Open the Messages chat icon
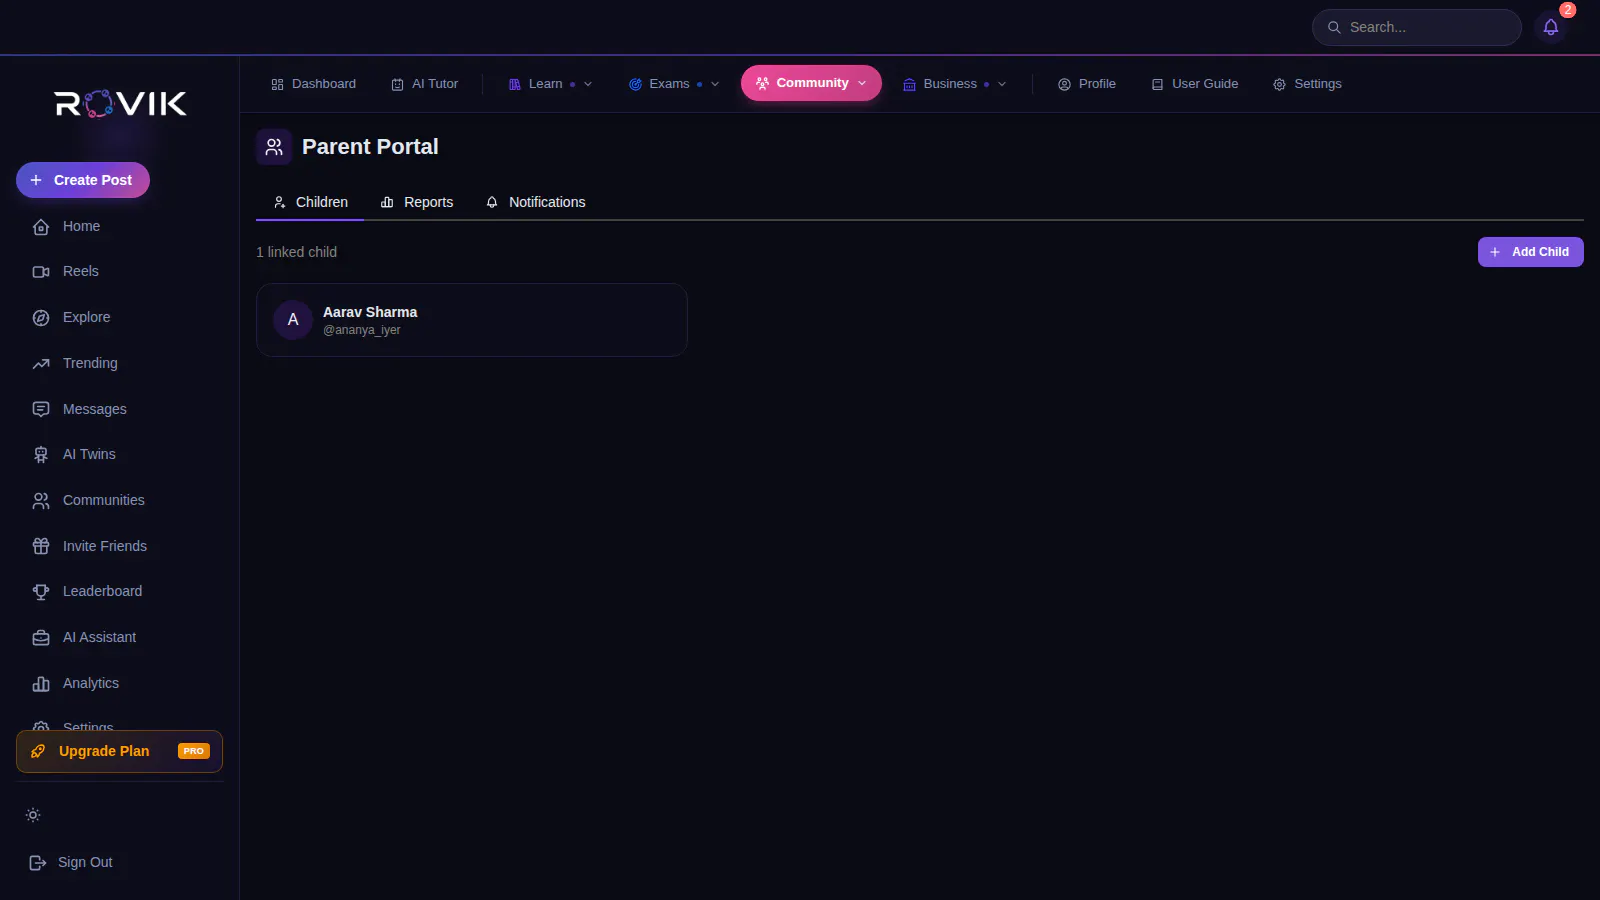The width and height of the screenshot is (1600, 900). 41,409
